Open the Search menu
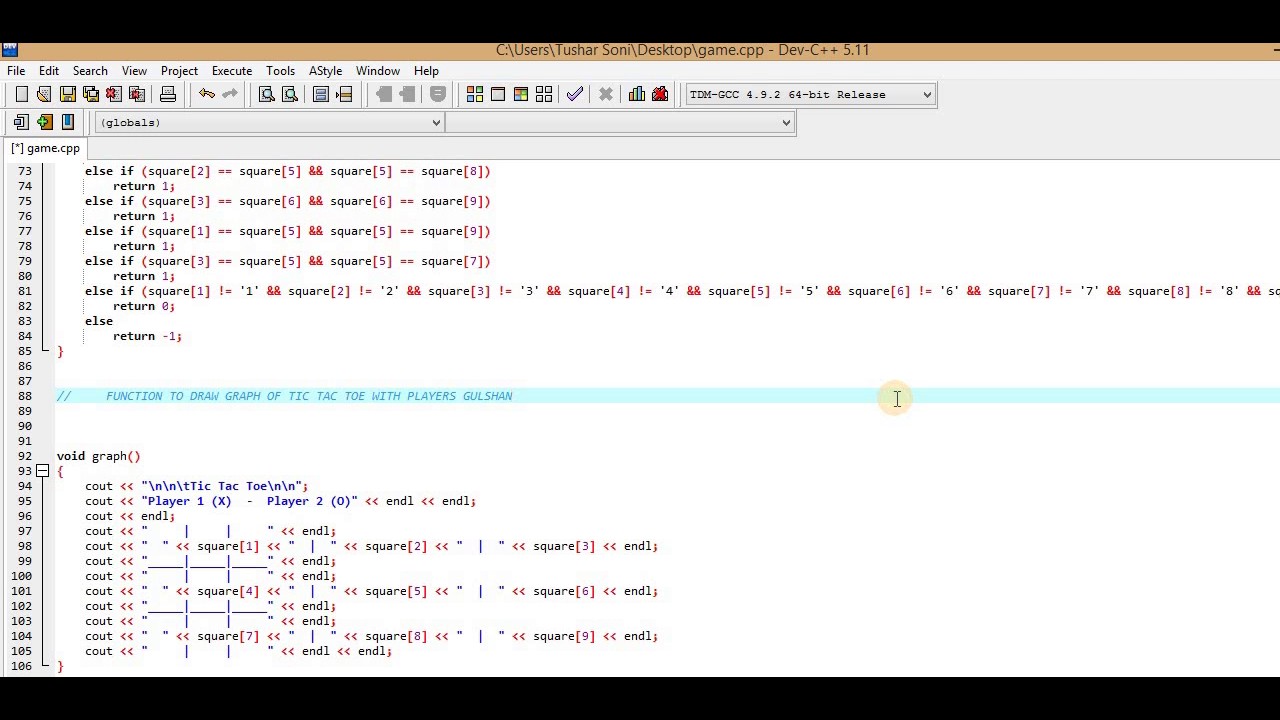This screenshot has width=1280, height=720. click(90, 71)
